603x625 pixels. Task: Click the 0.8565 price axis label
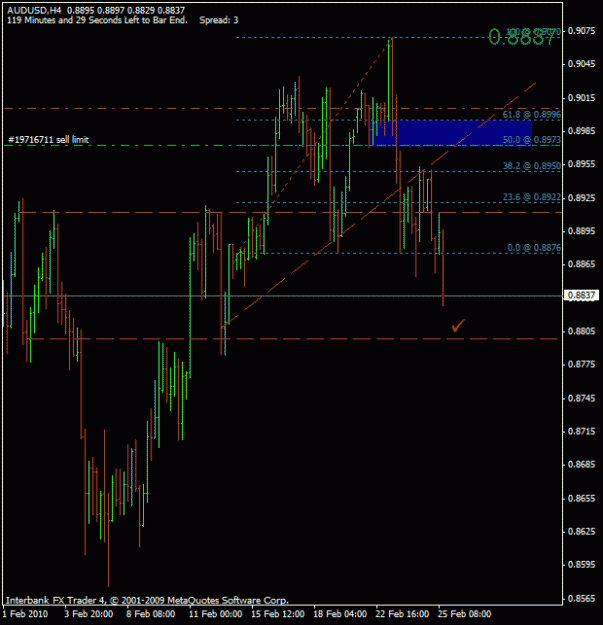coord(581,598)
